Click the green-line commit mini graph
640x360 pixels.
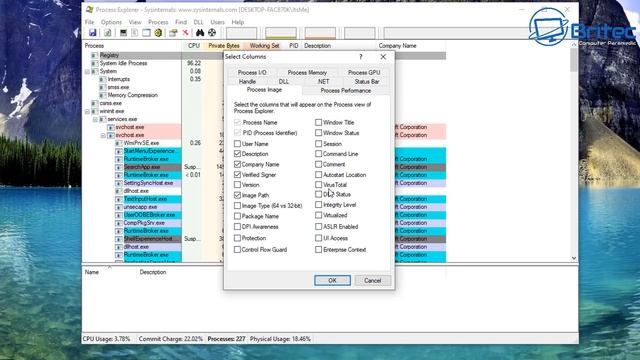point(281,33)
